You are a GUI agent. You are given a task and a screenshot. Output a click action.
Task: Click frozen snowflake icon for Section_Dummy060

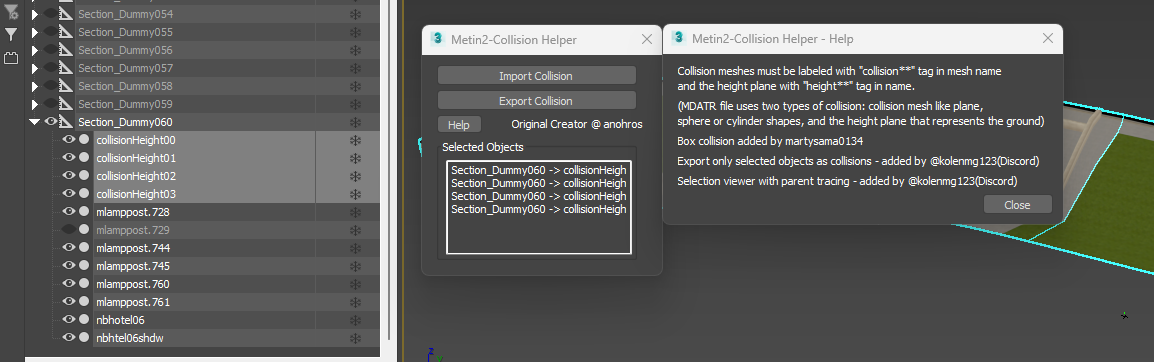355,122
